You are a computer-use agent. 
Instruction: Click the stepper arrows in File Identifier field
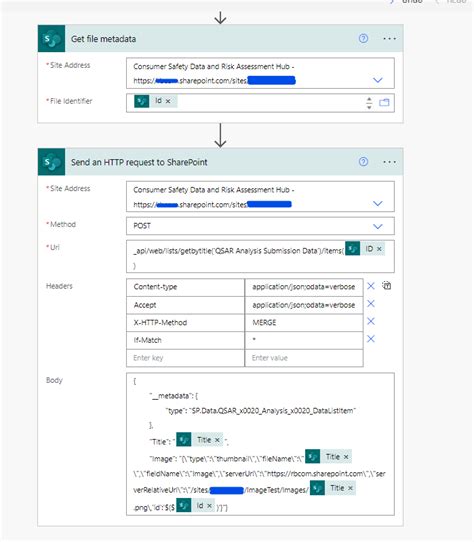click(x=369, y=103)
